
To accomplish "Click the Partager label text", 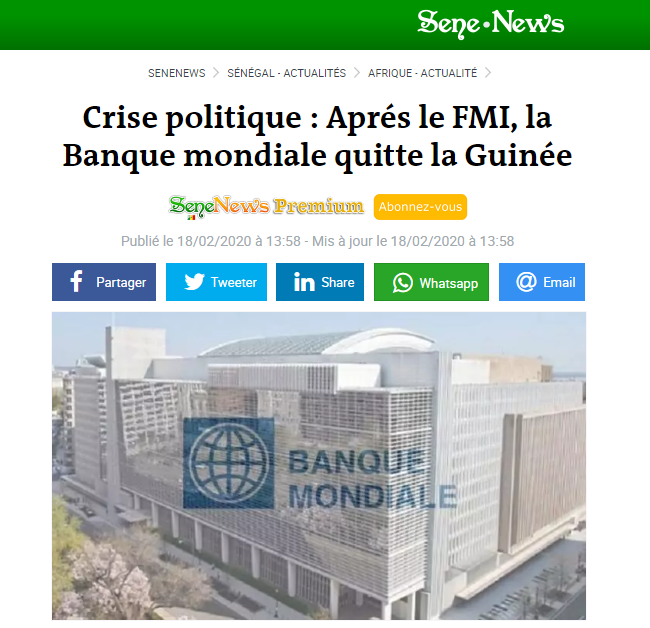I will 121,282.
